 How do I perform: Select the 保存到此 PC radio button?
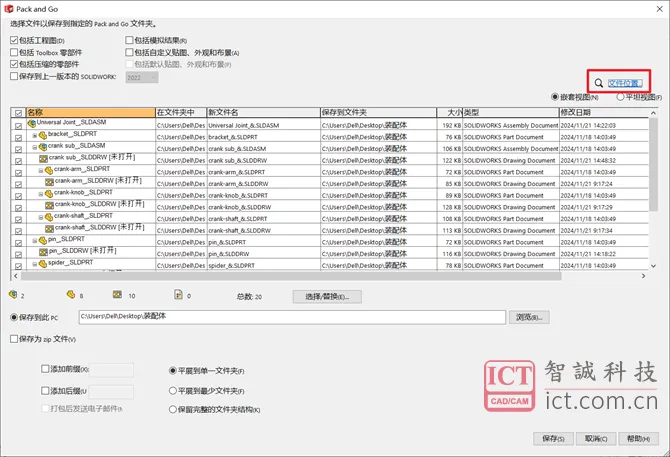point(14,317)
